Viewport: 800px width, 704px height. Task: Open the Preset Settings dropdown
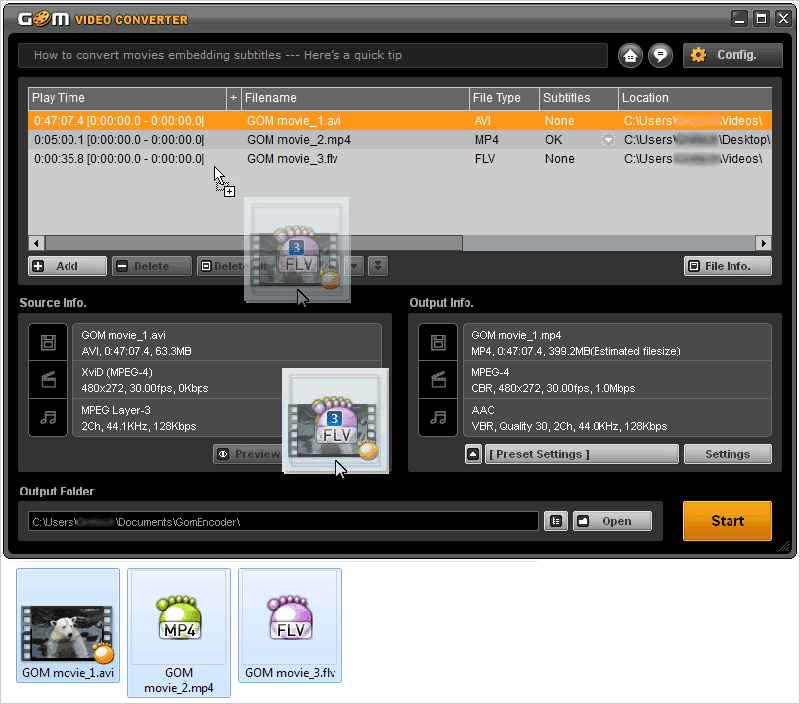581,454
